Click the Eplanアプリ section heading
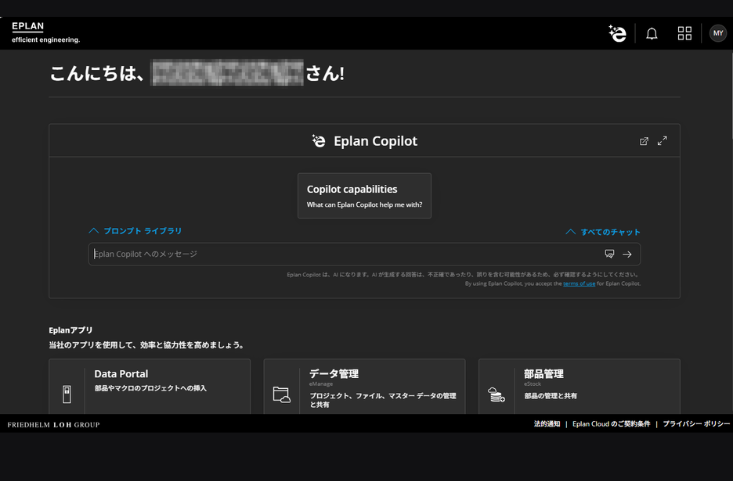This screenshot has height=481, width=733. pyautogui.click(x=71, y=330)
